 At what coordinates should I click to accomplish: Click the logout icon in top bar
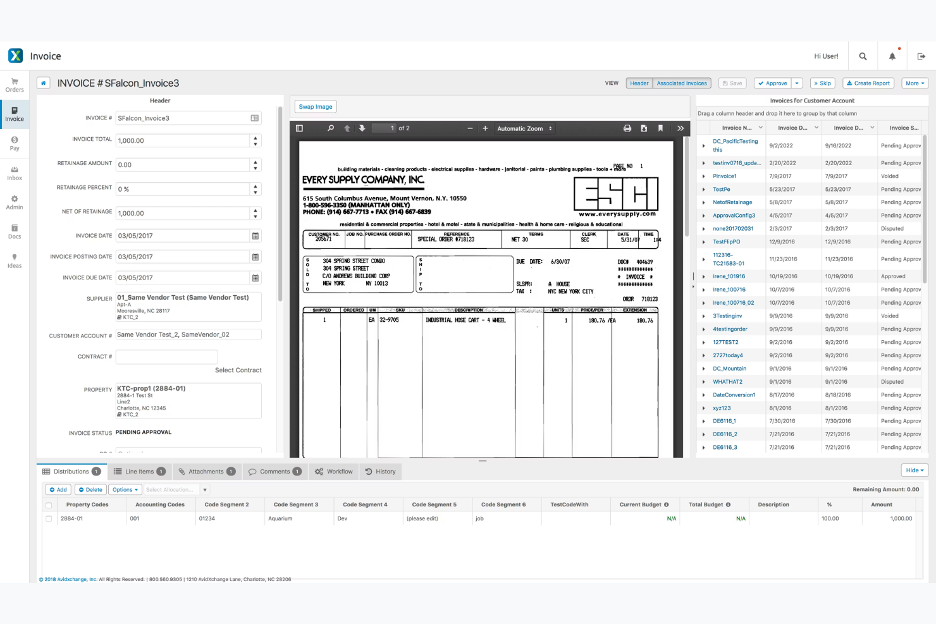pyautogui.click(x=921, y=56)
